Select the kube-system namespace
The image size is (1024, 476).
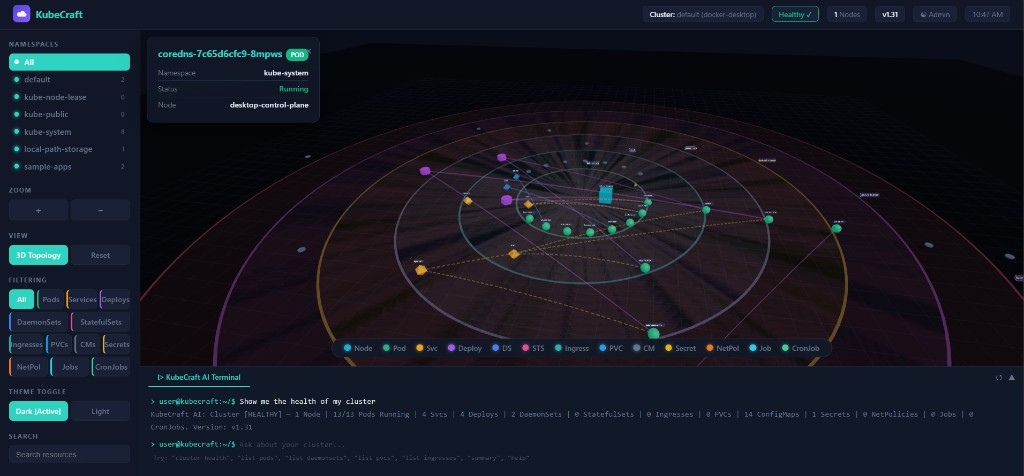point(69,132)
